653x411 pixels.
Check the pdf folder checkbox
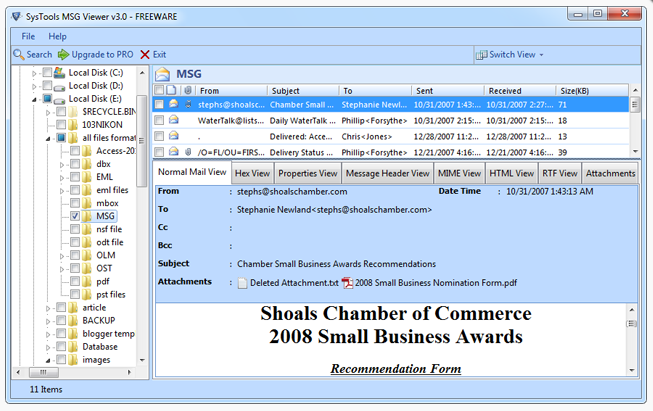coord(75,281)
